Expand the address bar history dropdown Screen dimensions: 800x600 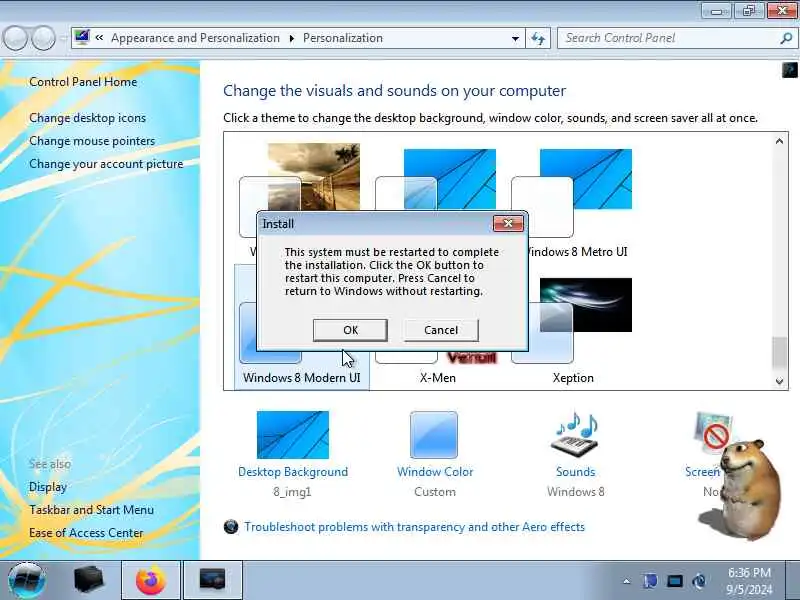(515, 38)
